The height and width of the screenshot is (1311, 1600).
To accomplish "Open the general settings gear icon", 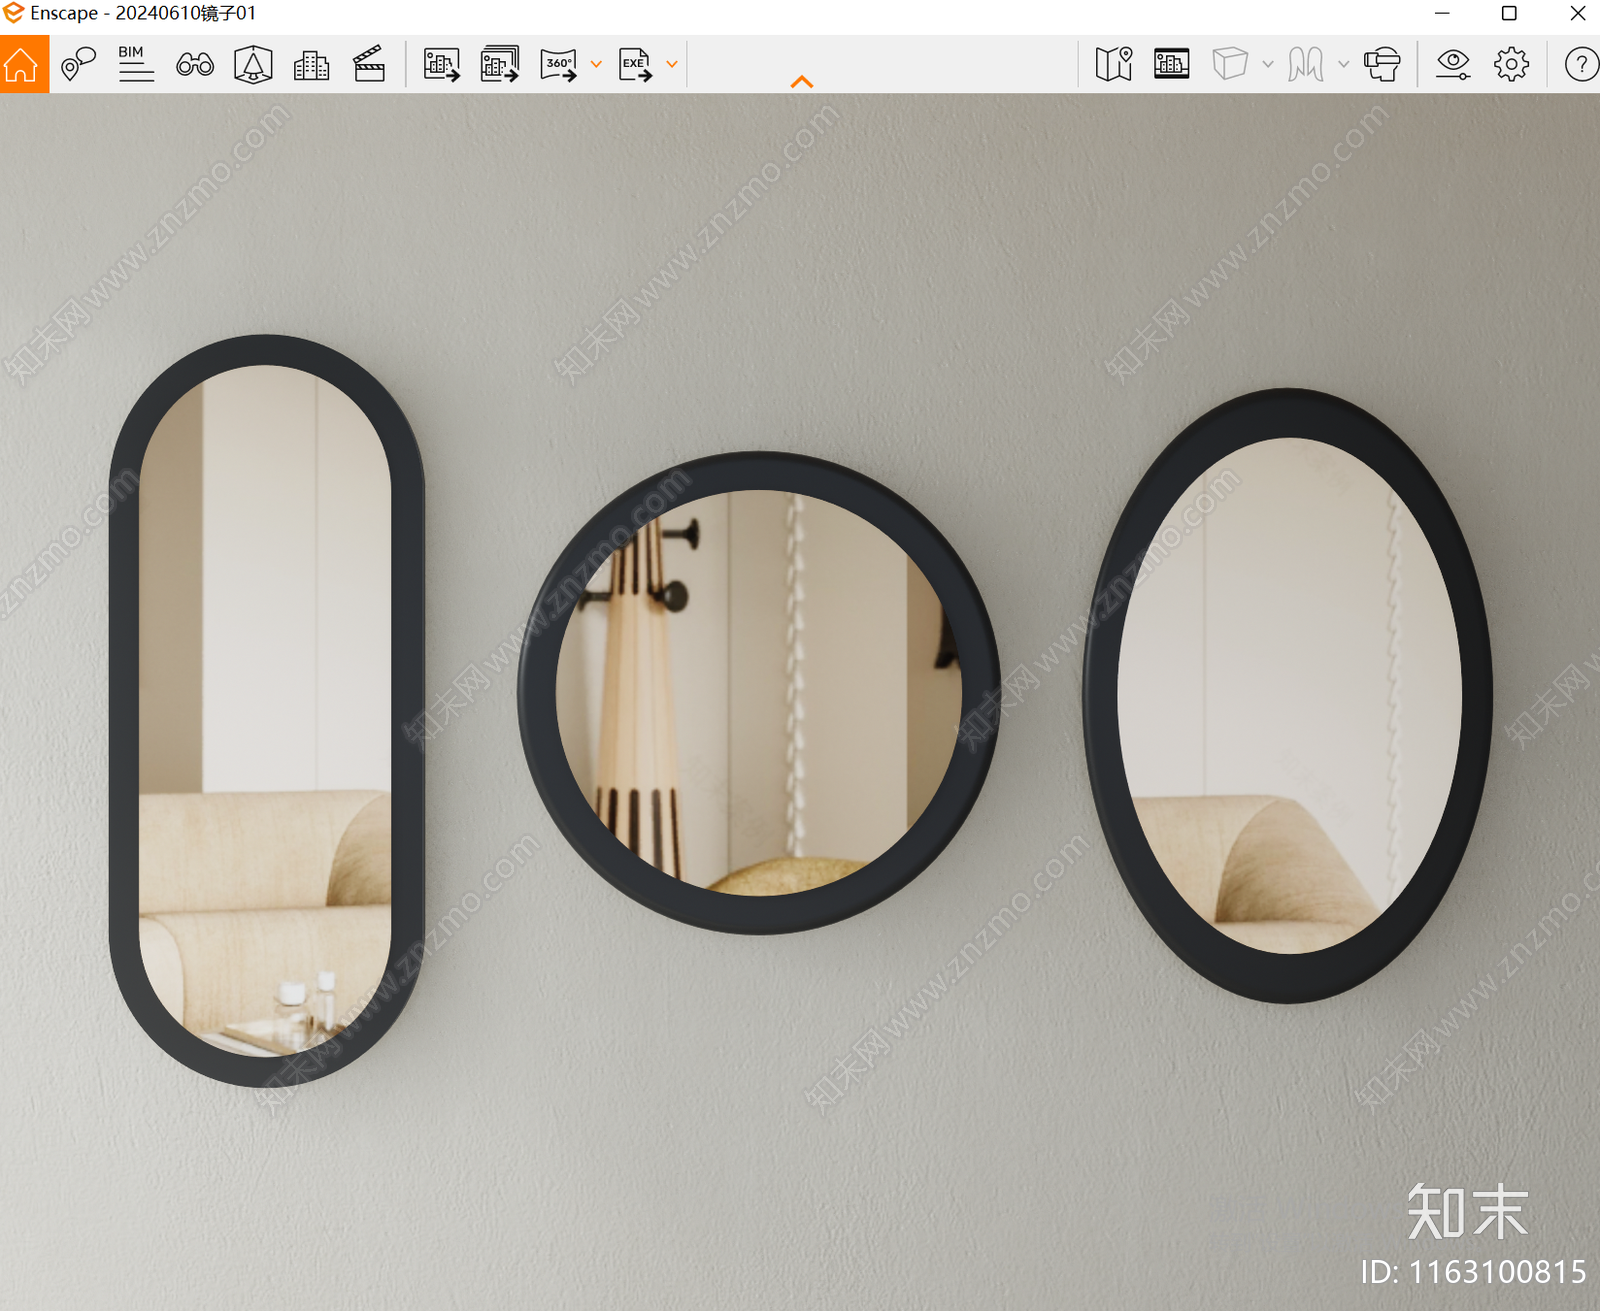I will tap(1511, 65).
